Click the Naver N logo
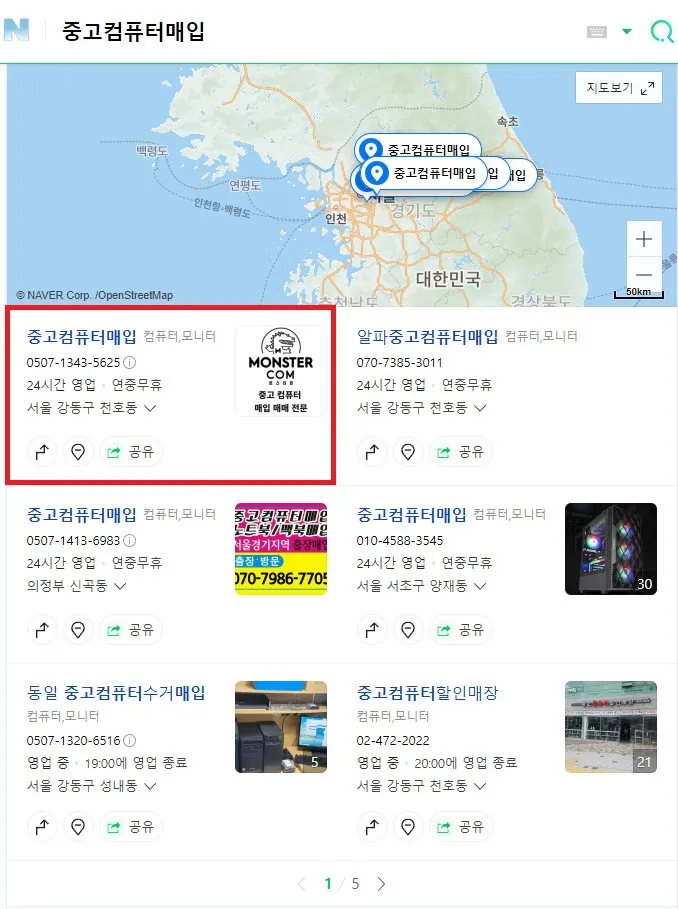 [16, 30]
